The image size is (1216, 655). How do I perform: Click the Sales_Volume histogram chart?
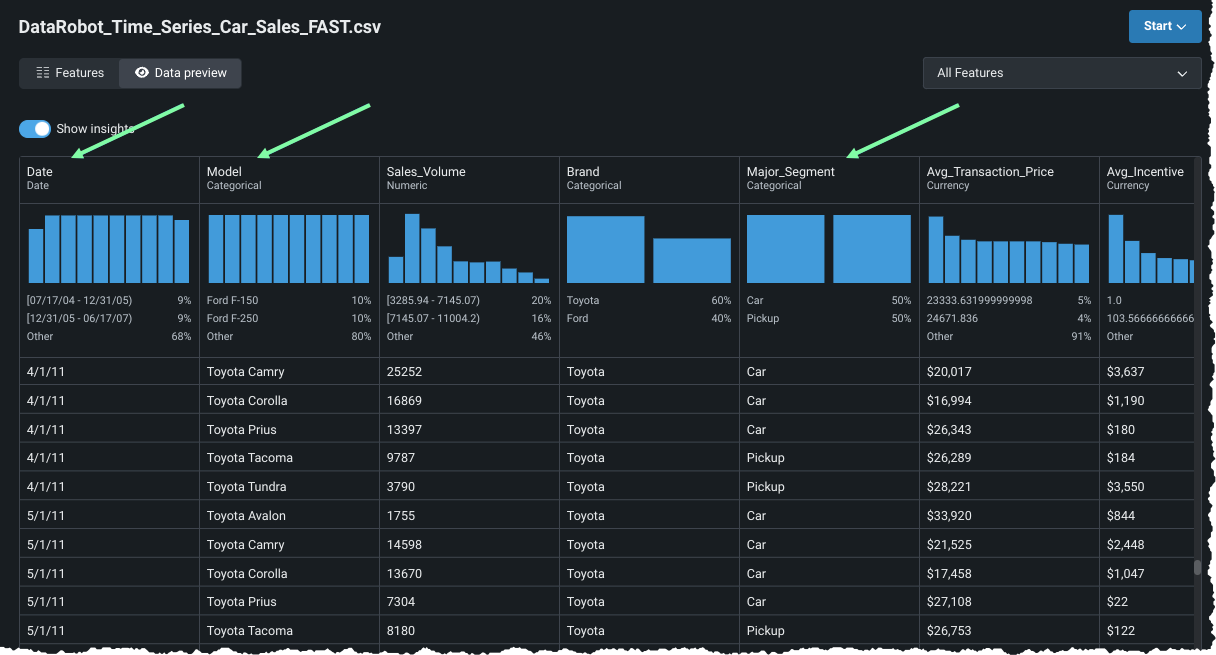pyautogui.click(x=468, y=249)
